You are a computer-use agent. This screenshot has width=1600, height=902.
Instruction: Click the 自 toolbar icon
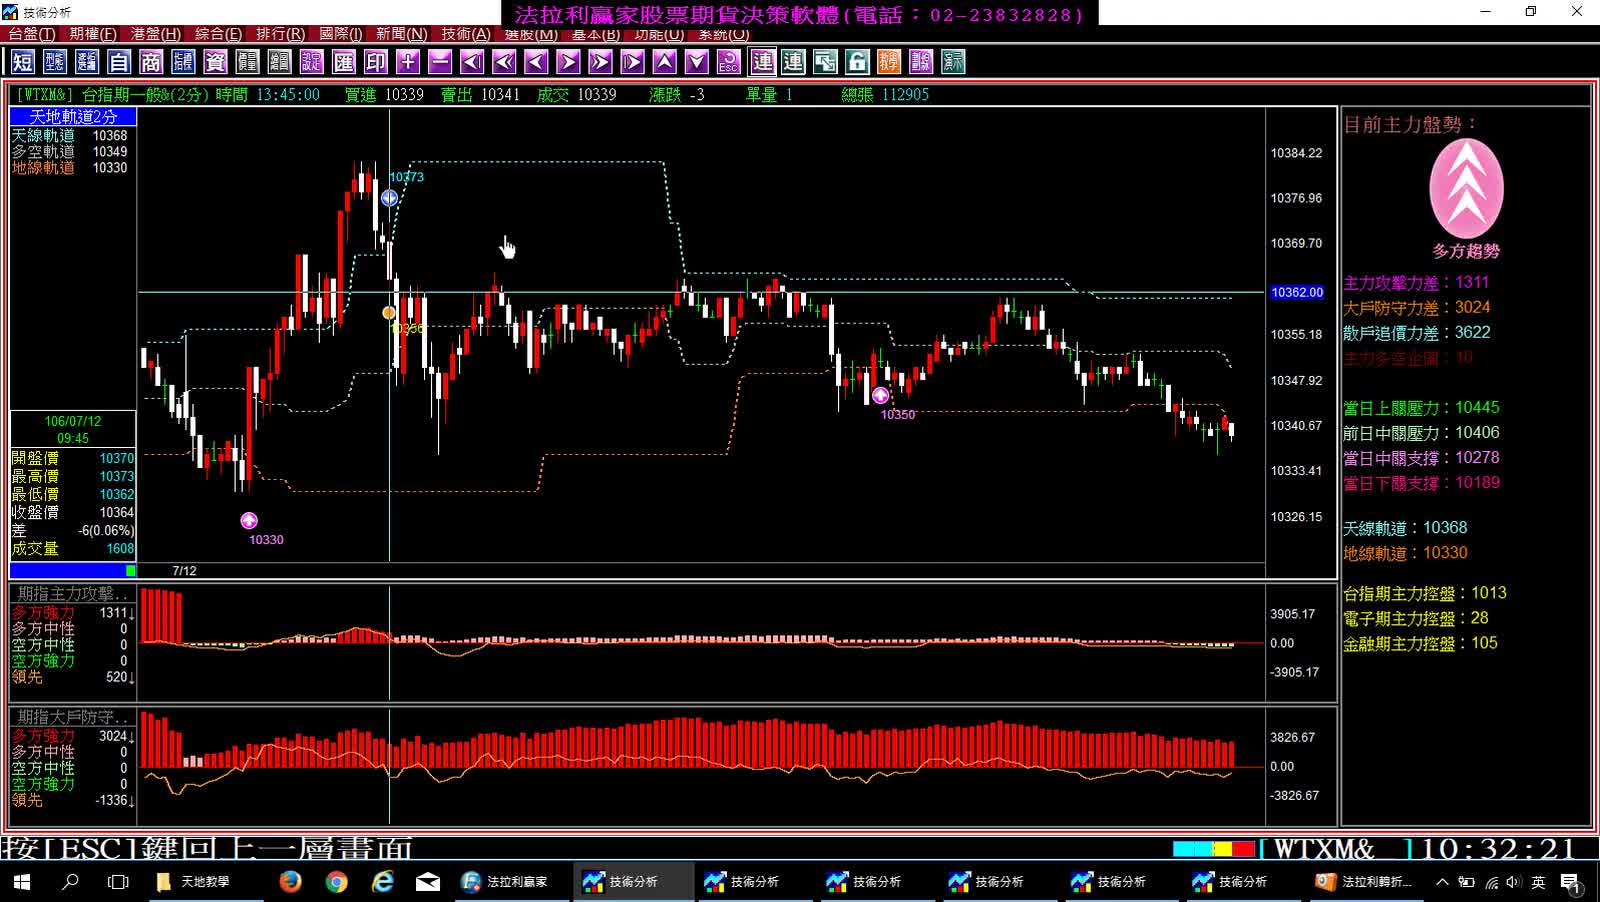119,62
